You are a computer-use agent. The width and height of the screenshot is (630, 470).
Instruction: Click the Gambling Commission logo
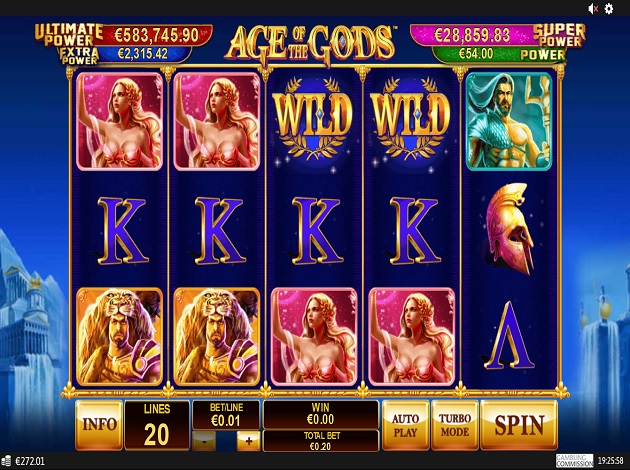point(575,460)
